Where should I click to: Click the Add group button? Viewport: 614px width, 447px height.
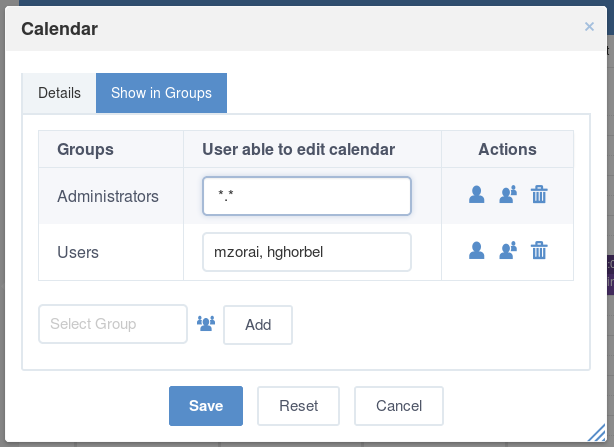pyautogui.click(x=258, y=325)
